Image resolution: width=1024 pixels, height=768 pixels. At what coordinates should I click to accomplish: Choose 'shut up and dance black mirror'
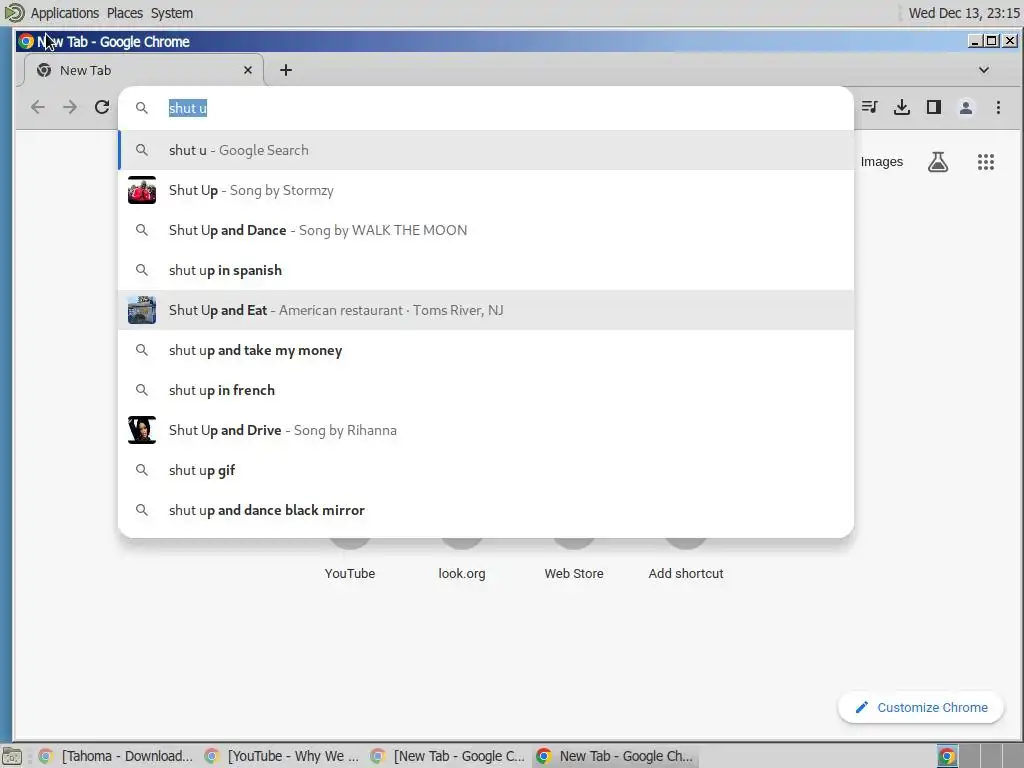[486, 510]
